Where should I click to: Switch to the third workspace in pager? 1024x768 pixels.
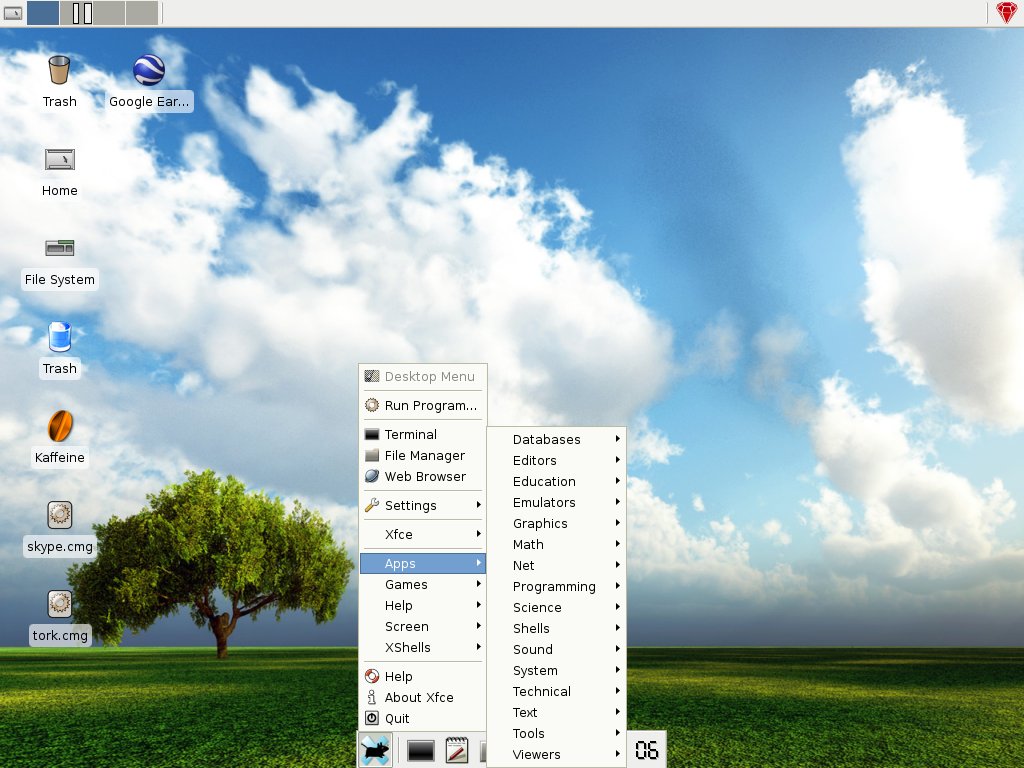coord(109,13)
